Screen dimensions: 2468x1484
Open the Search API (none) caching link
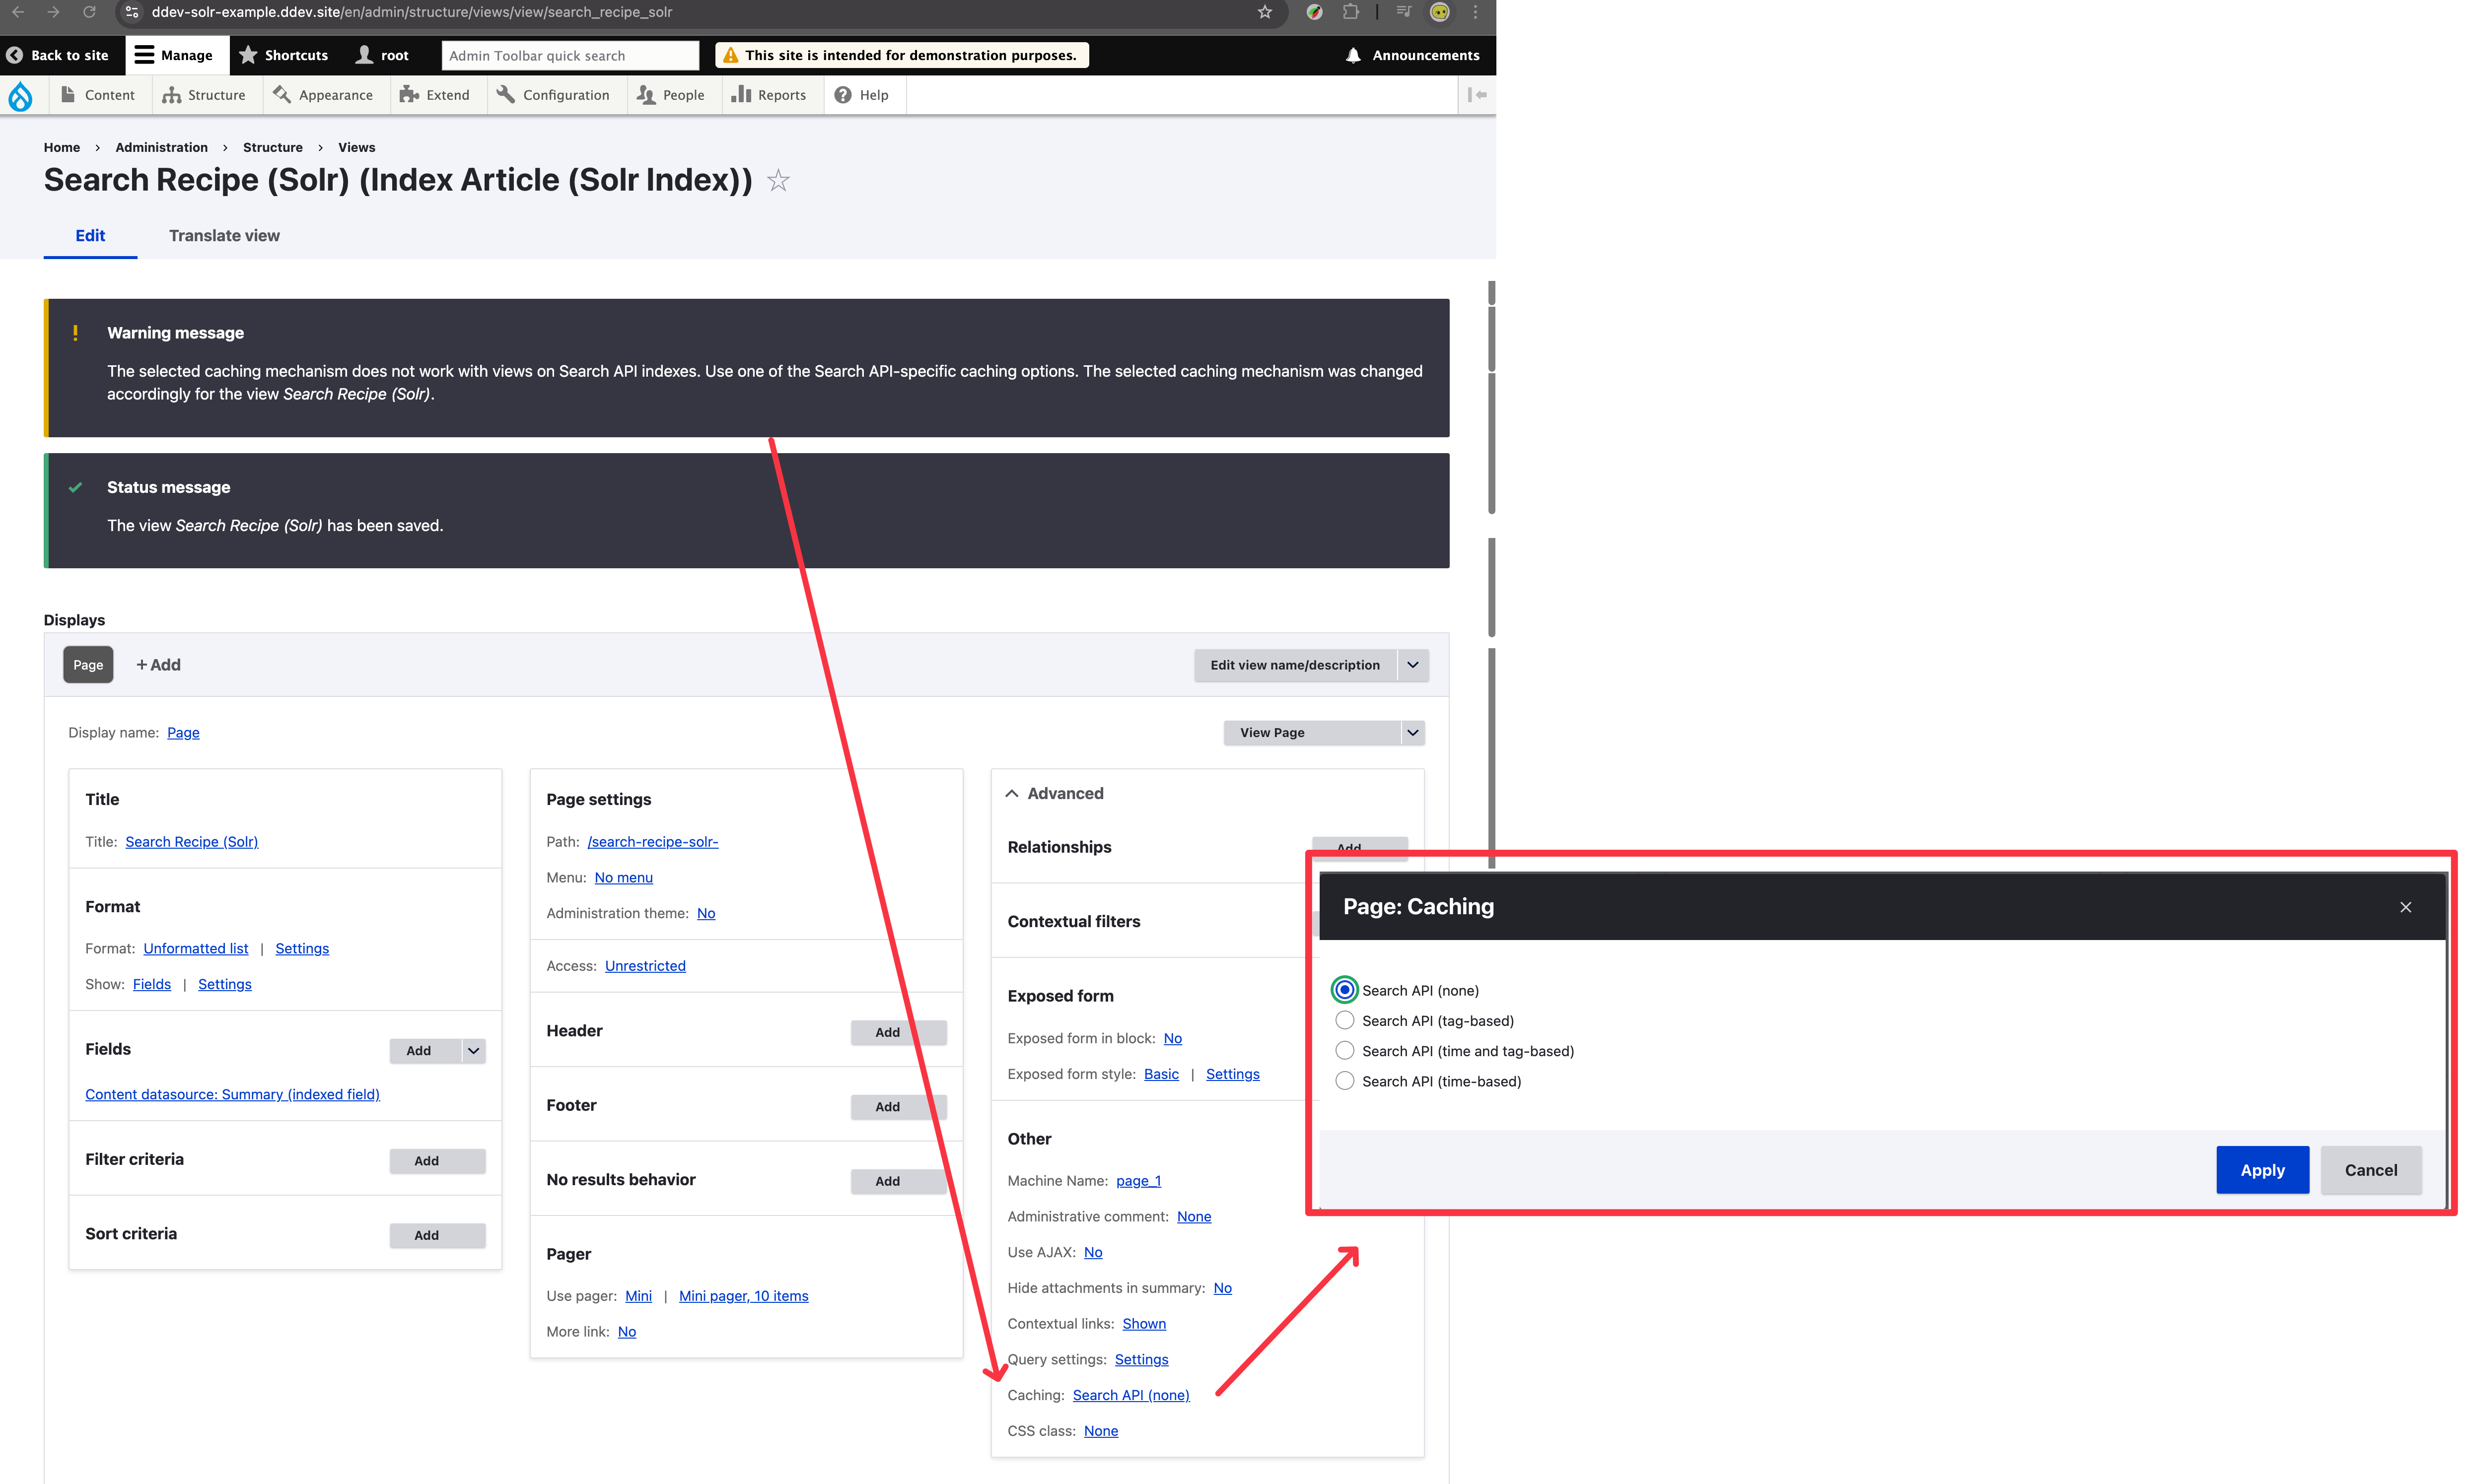tap(1130, 1395)
